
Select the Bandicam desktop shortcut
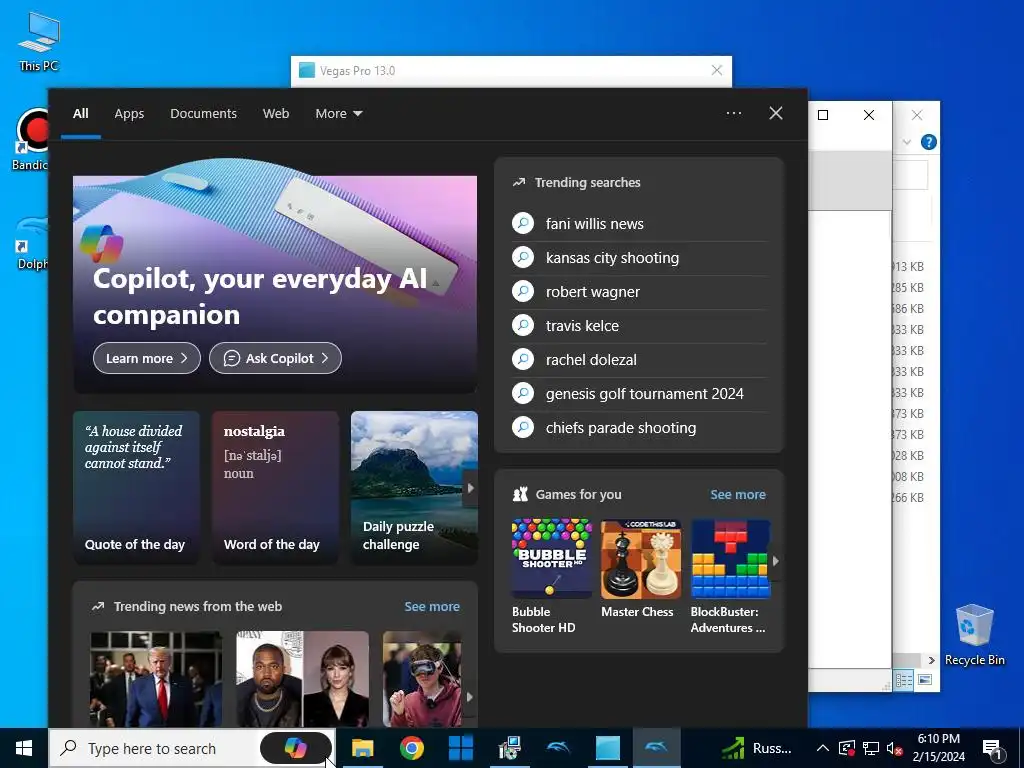tap(30, 138)
